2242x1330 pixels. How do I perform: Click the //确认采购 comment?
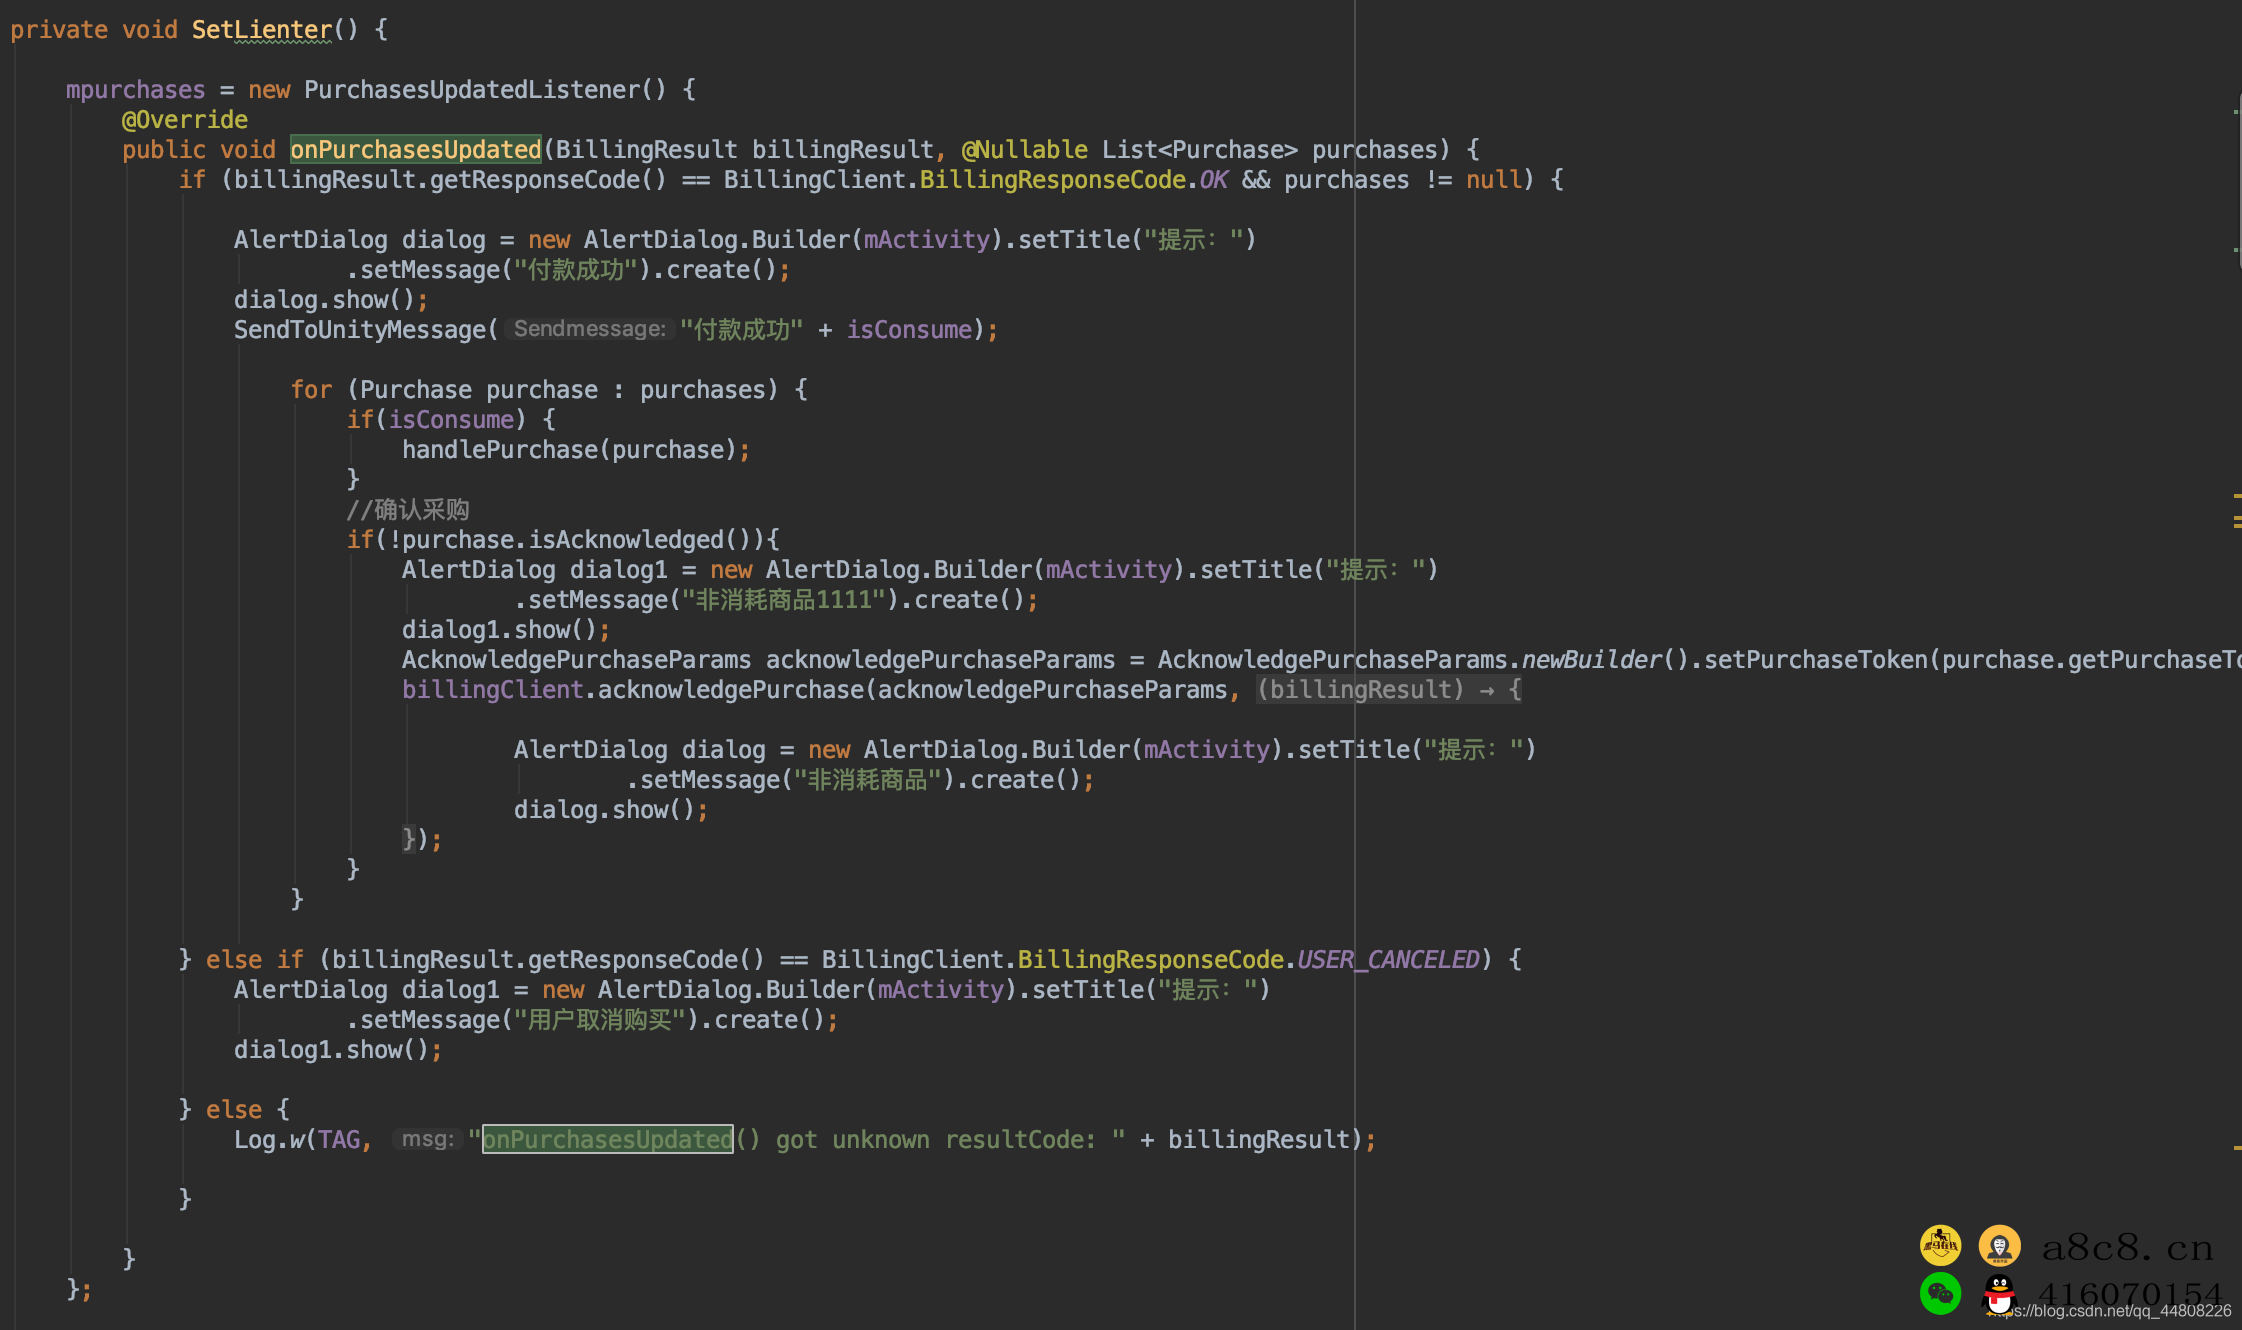408,510
